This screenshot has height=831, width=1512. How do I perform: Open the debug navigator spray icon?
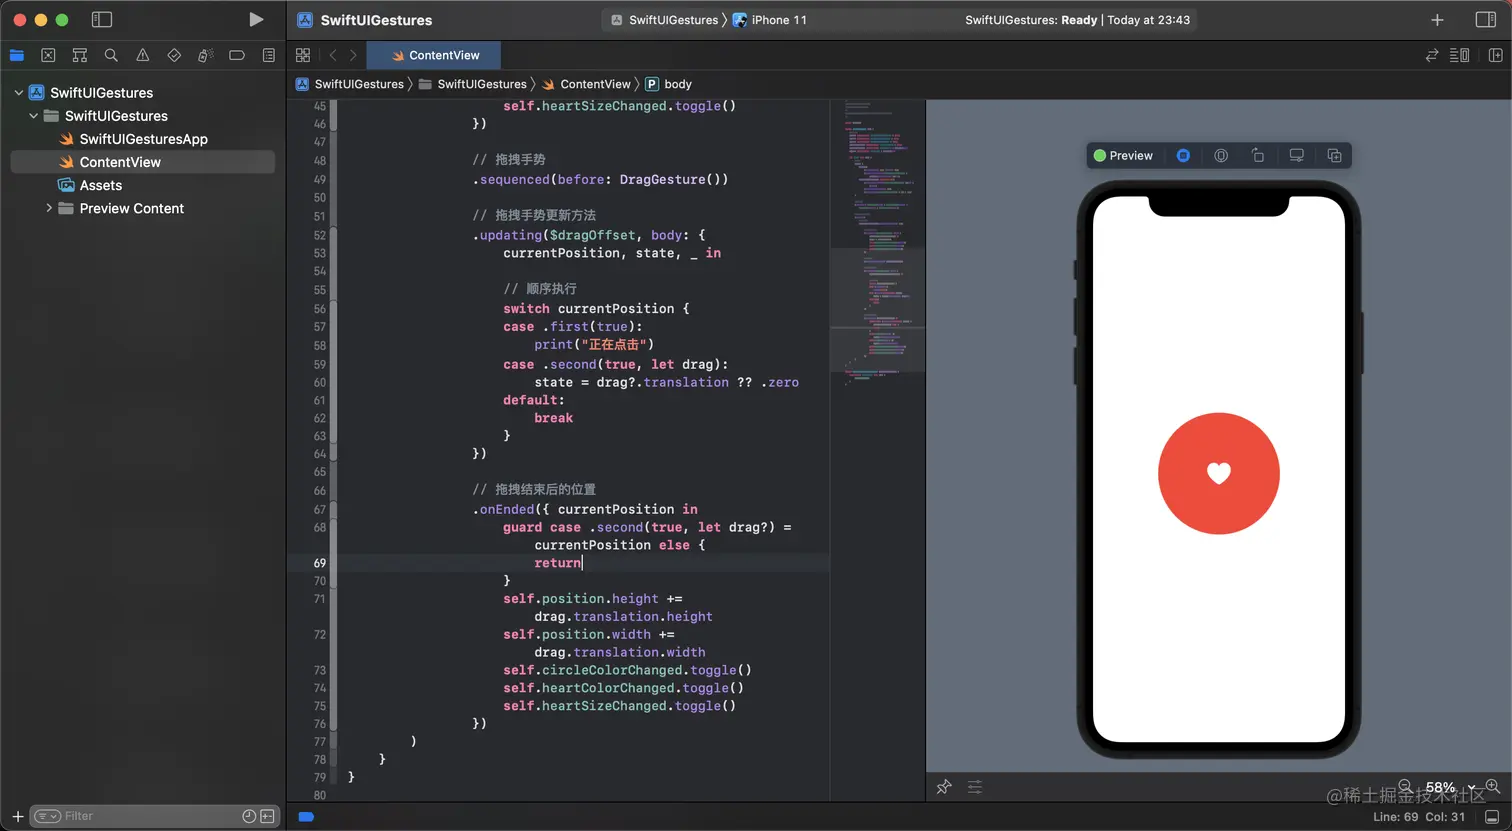point(205,55)
